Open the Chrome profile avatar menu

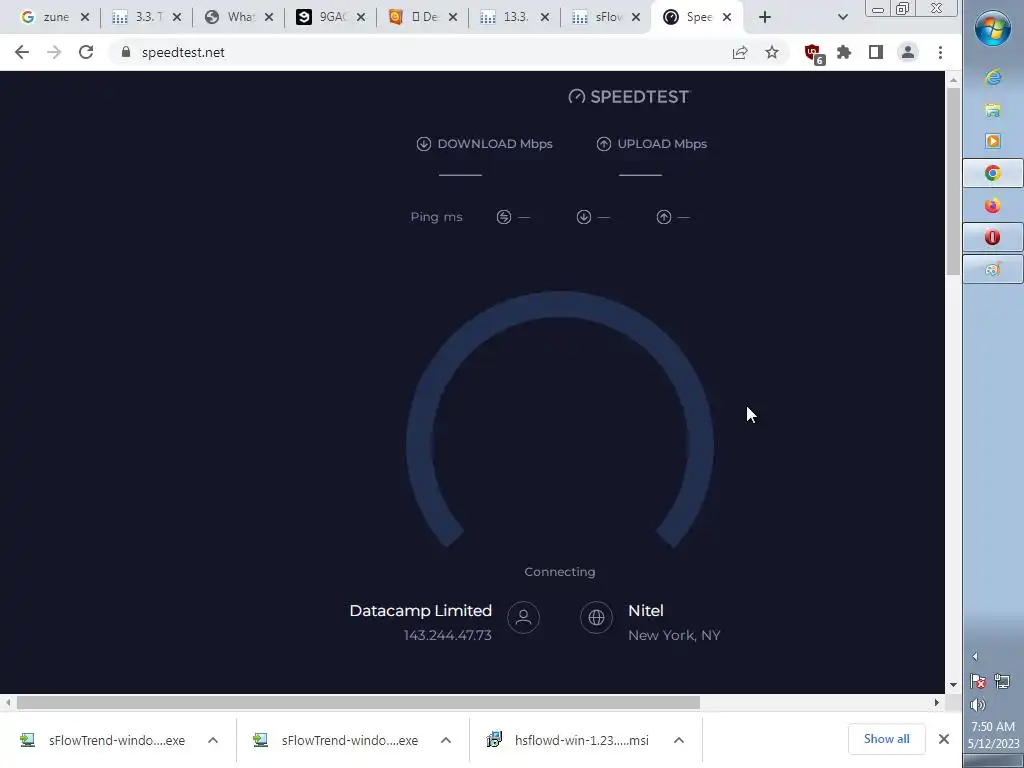908,52
